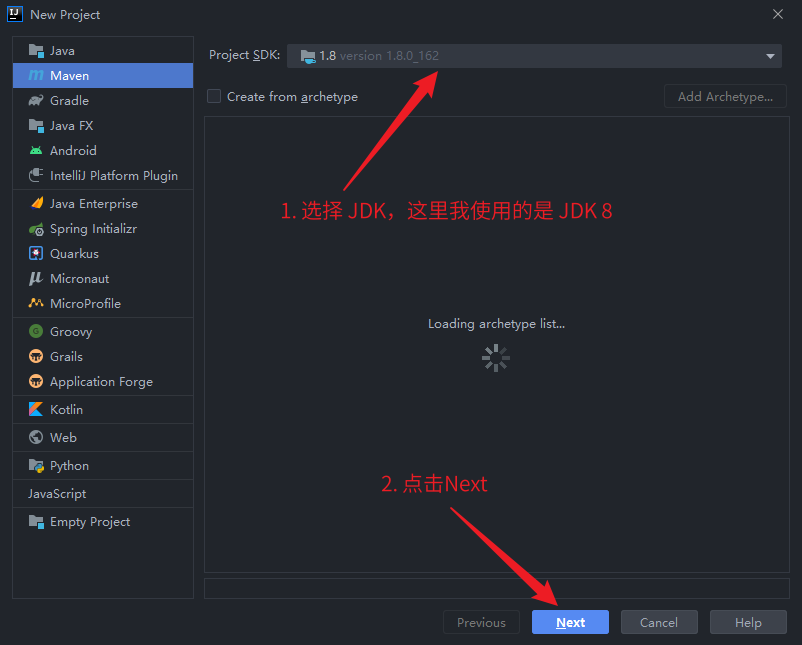Select the Quarkus project icon

click(x=36, y=254)
